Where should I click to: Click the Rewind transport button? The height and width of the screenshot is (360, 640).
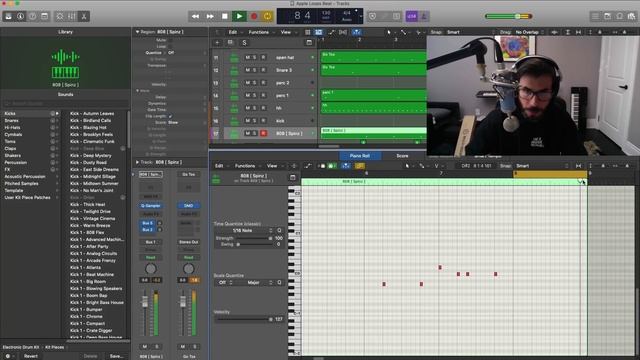(195, 16)
